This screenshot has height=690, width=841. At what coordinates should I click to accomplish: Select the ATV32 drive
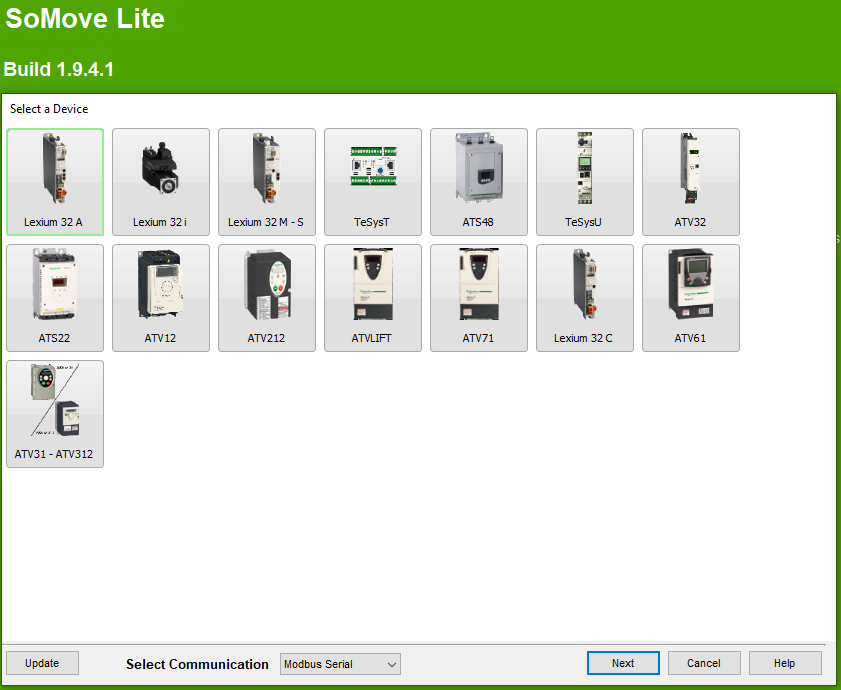coord(690,182)
